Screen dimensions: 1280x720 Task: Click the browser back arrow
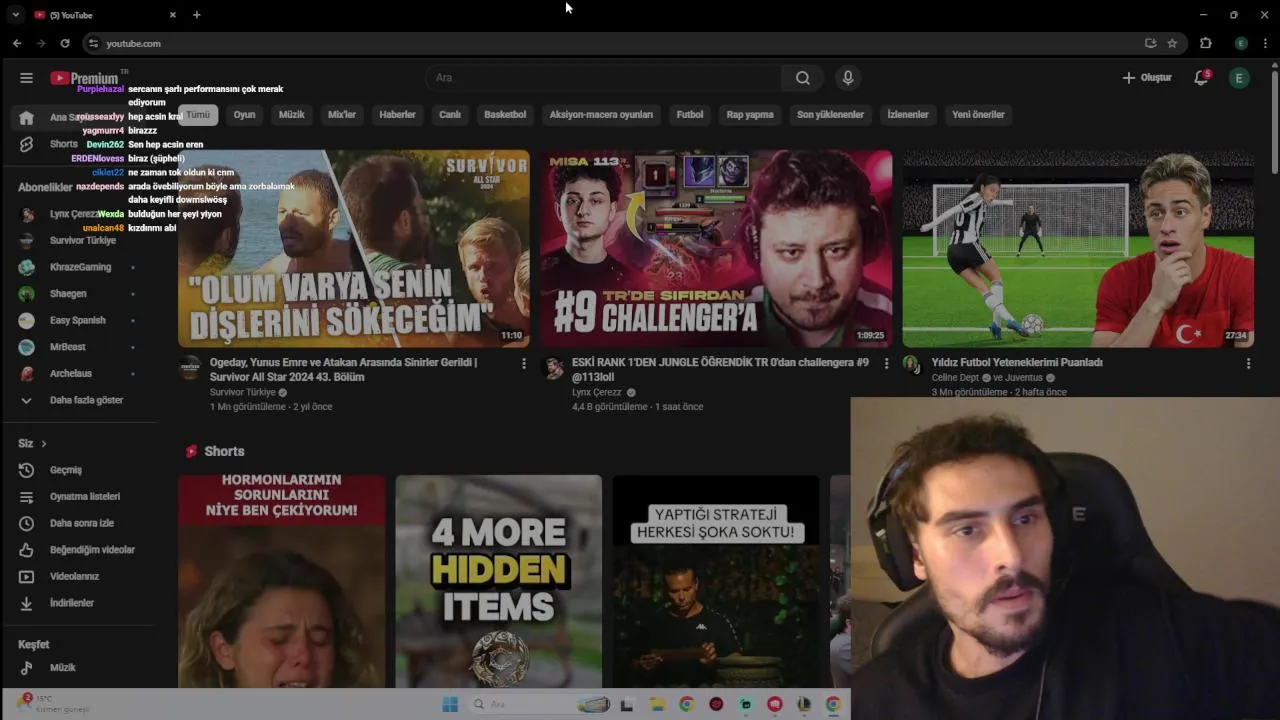(17, 43)
